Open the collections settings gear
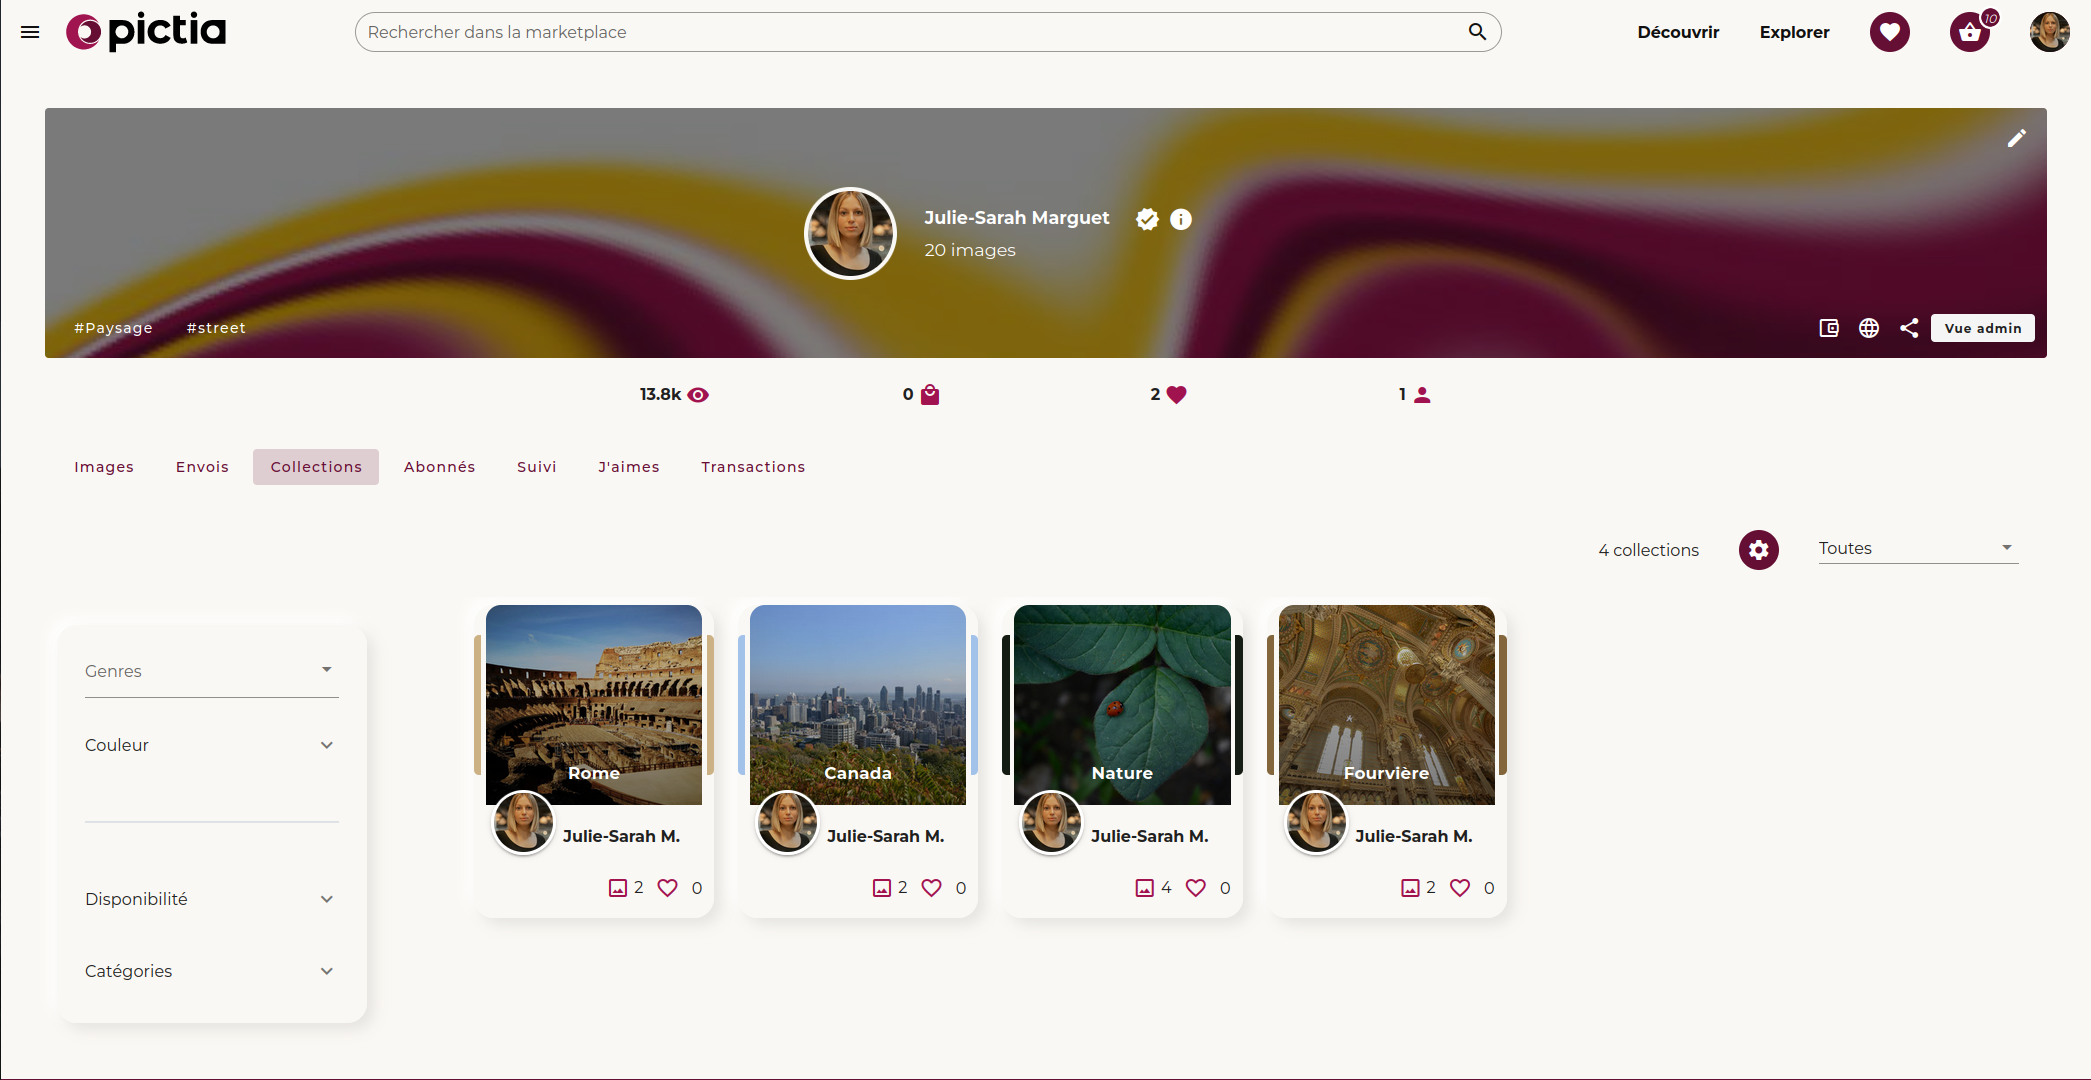 click(x=1758, y=550)
